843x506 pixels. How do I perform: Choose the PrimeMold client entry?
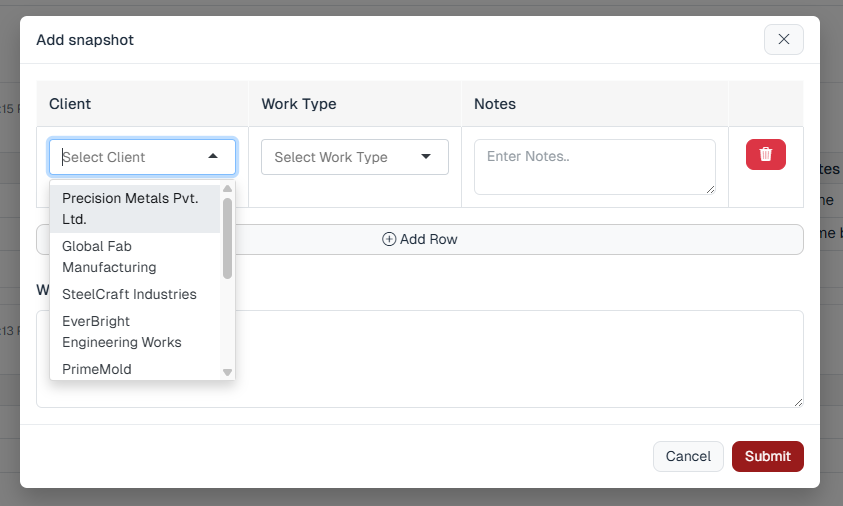click(97, 369)
